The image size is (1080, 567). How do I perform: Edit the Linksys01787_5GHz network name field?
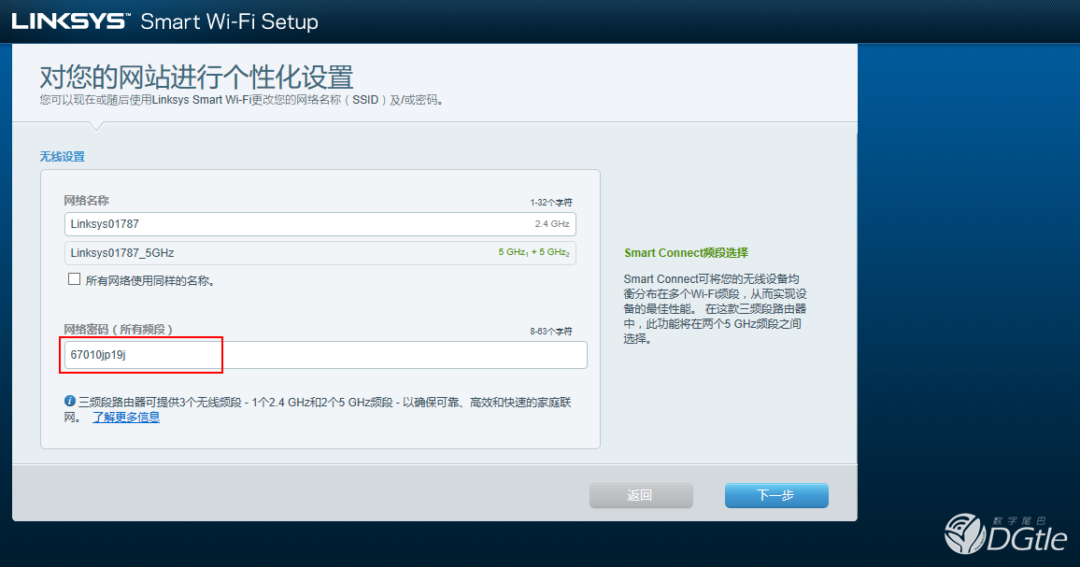click(320, 253)
